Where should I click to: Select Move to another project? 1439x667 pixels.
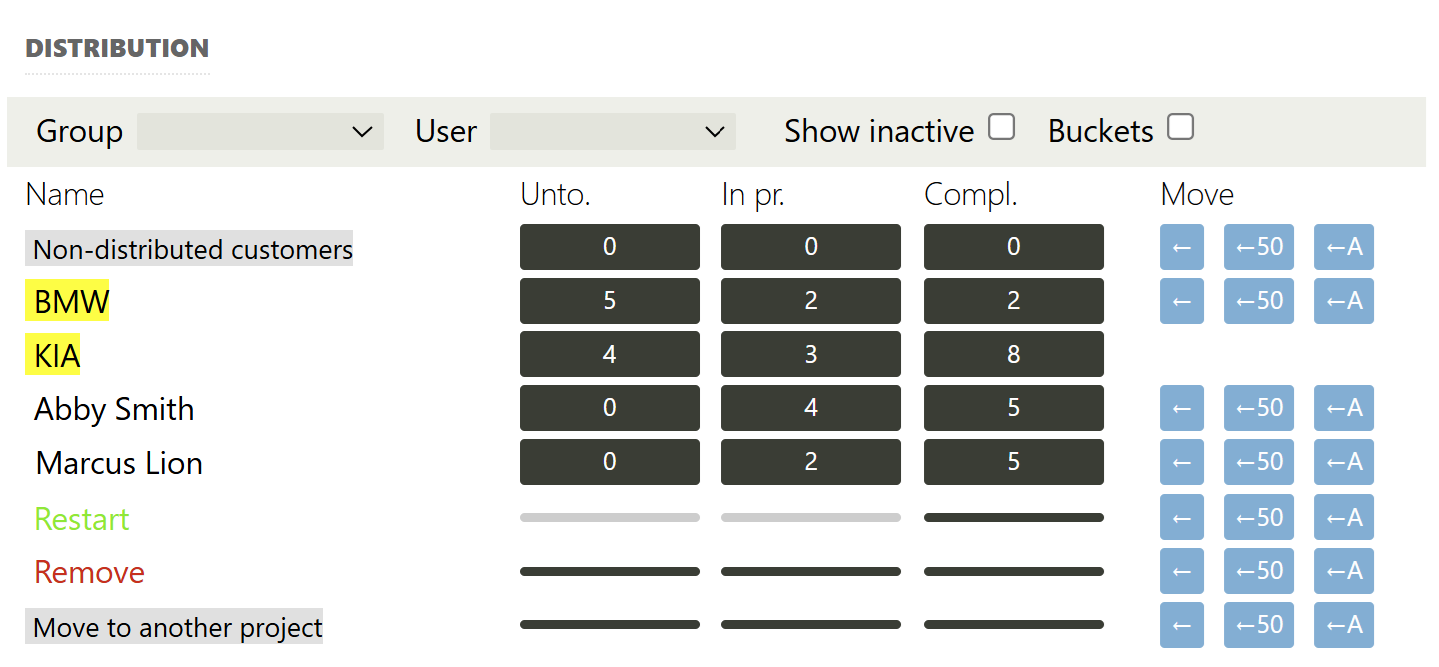[x=177, y=627]
